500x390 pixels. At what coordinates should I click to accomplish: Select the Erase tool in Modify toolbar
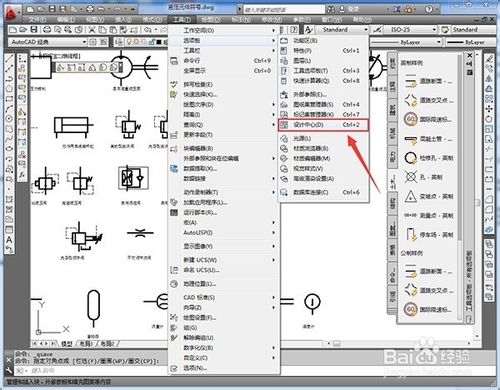[489, 59]
